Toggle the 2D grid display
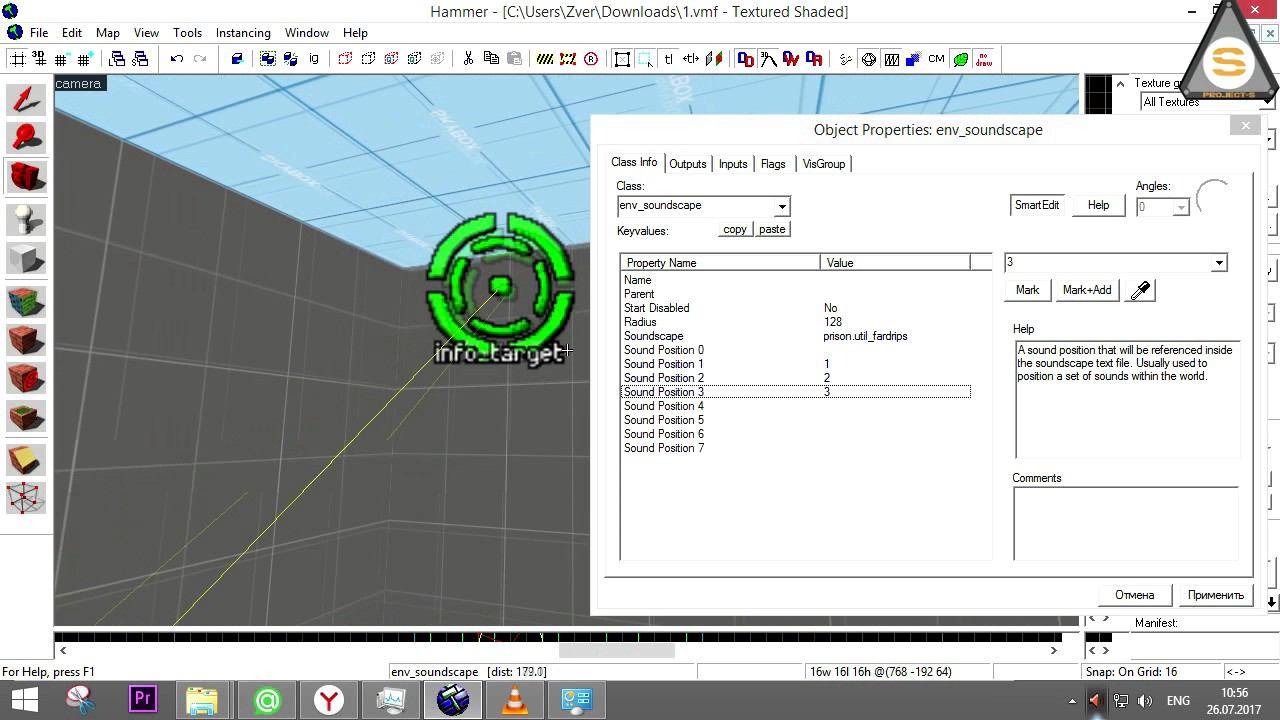 (x=18, y=59)
